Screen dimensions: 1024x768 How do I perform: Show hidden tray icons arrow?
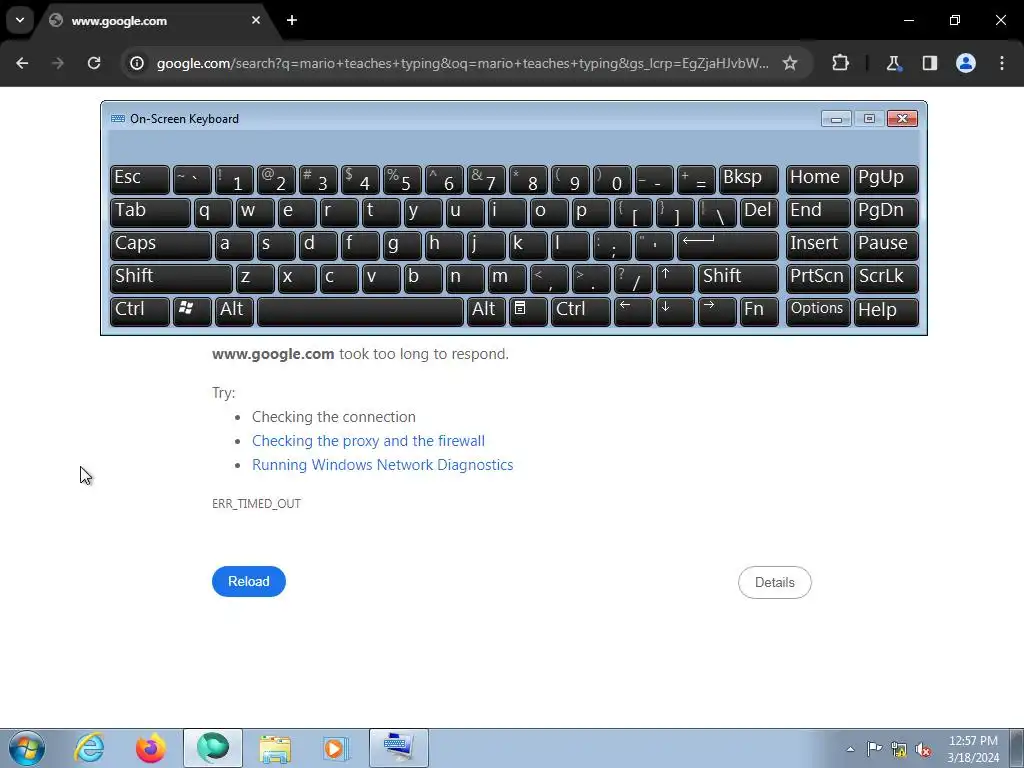pyautogui.click(x=850, y=749)
